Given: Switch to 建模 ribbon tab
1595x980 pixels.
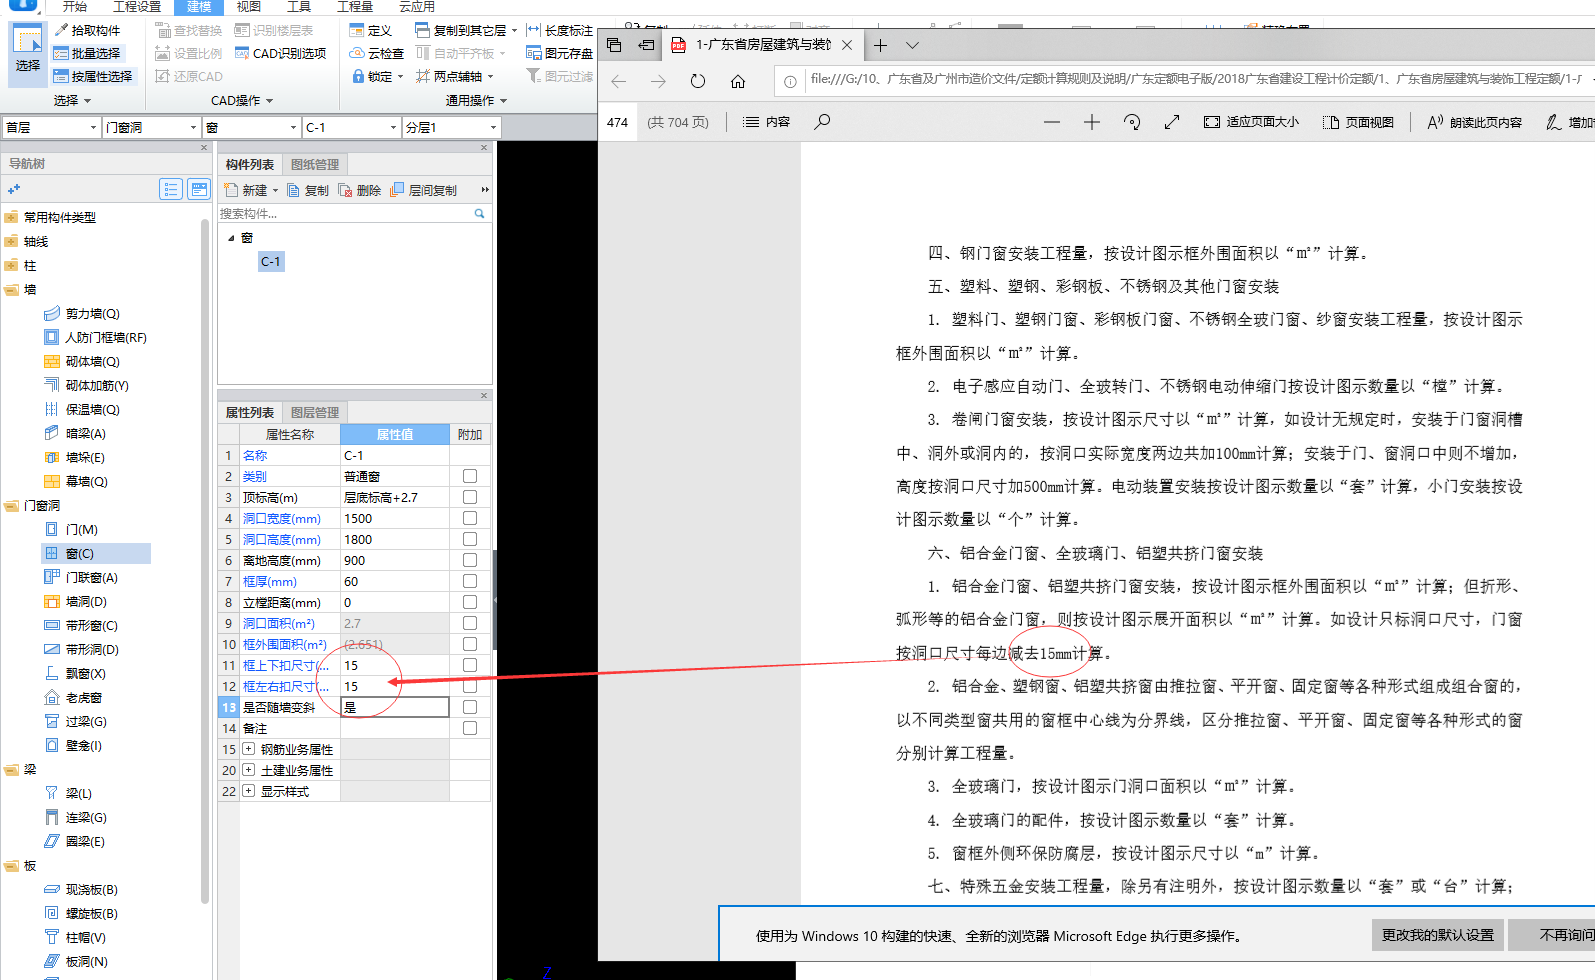Looking at the screenshot, I should tap(199, 7).
